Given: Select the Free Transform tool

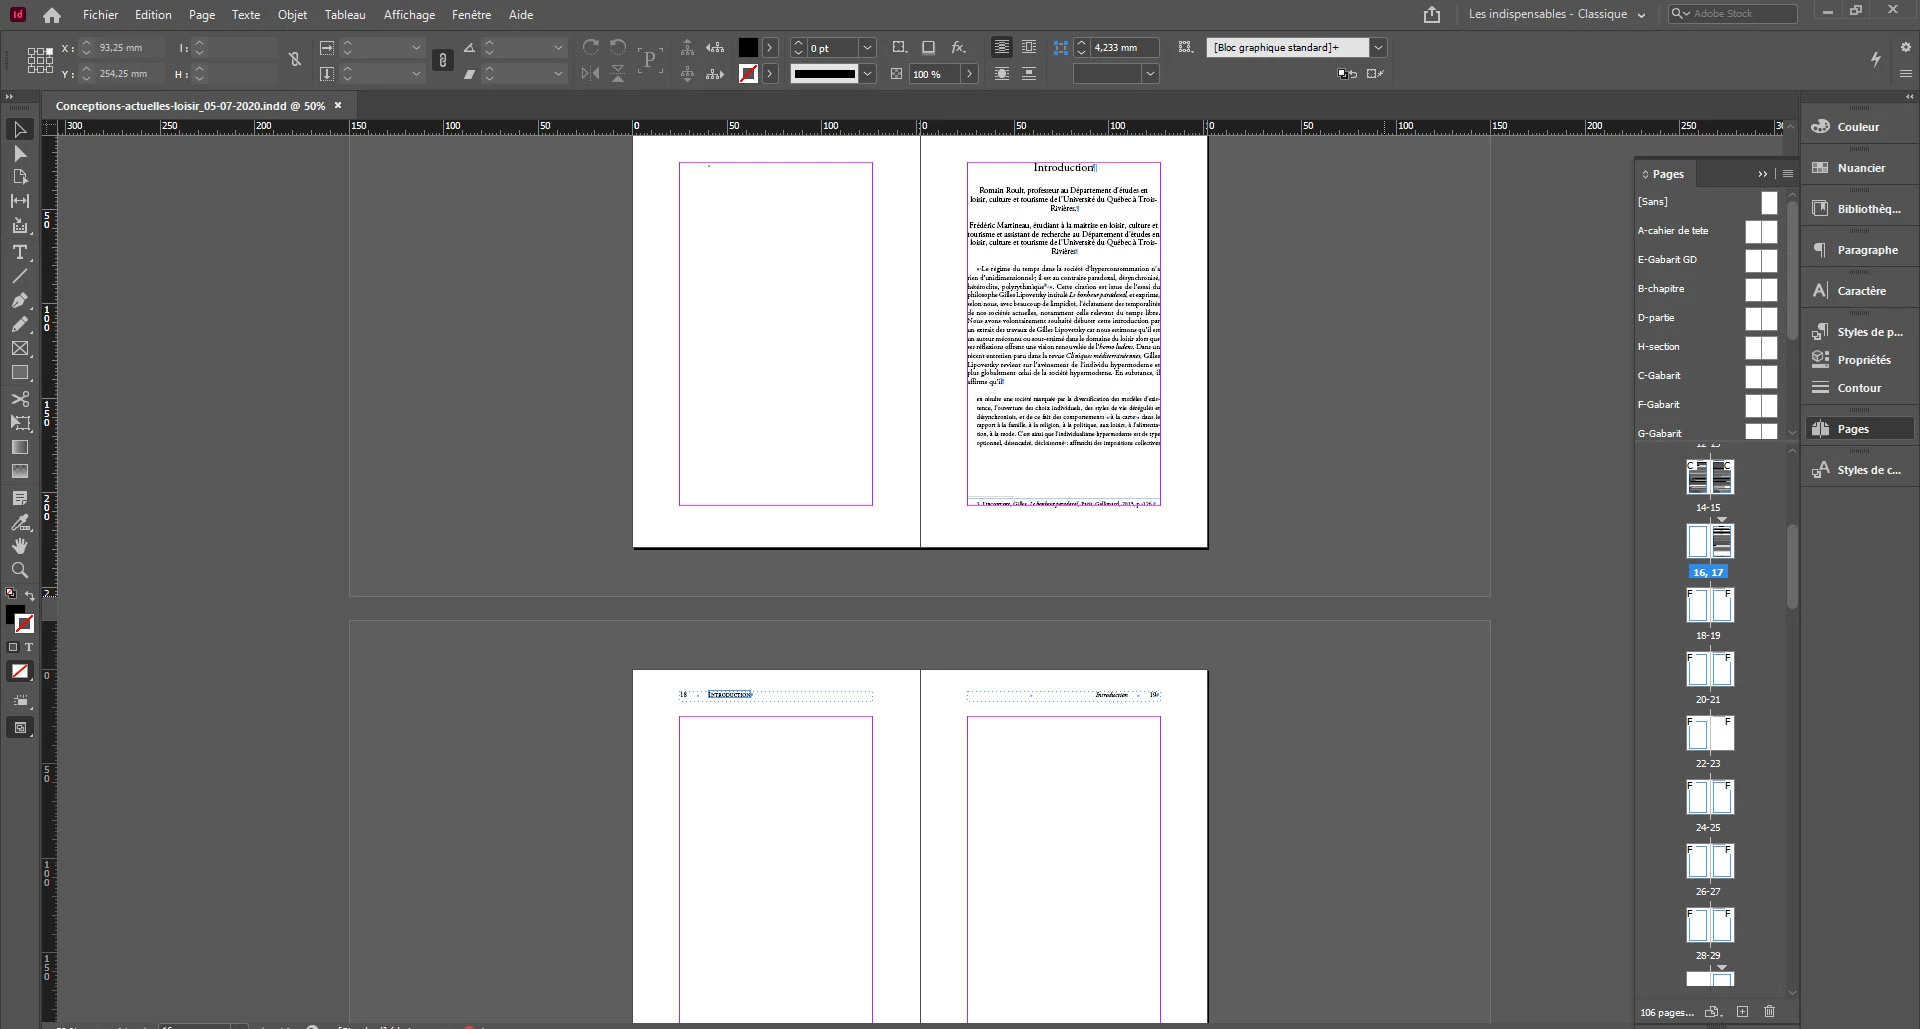Looking at the screenshot, I should tap(19, 423).
